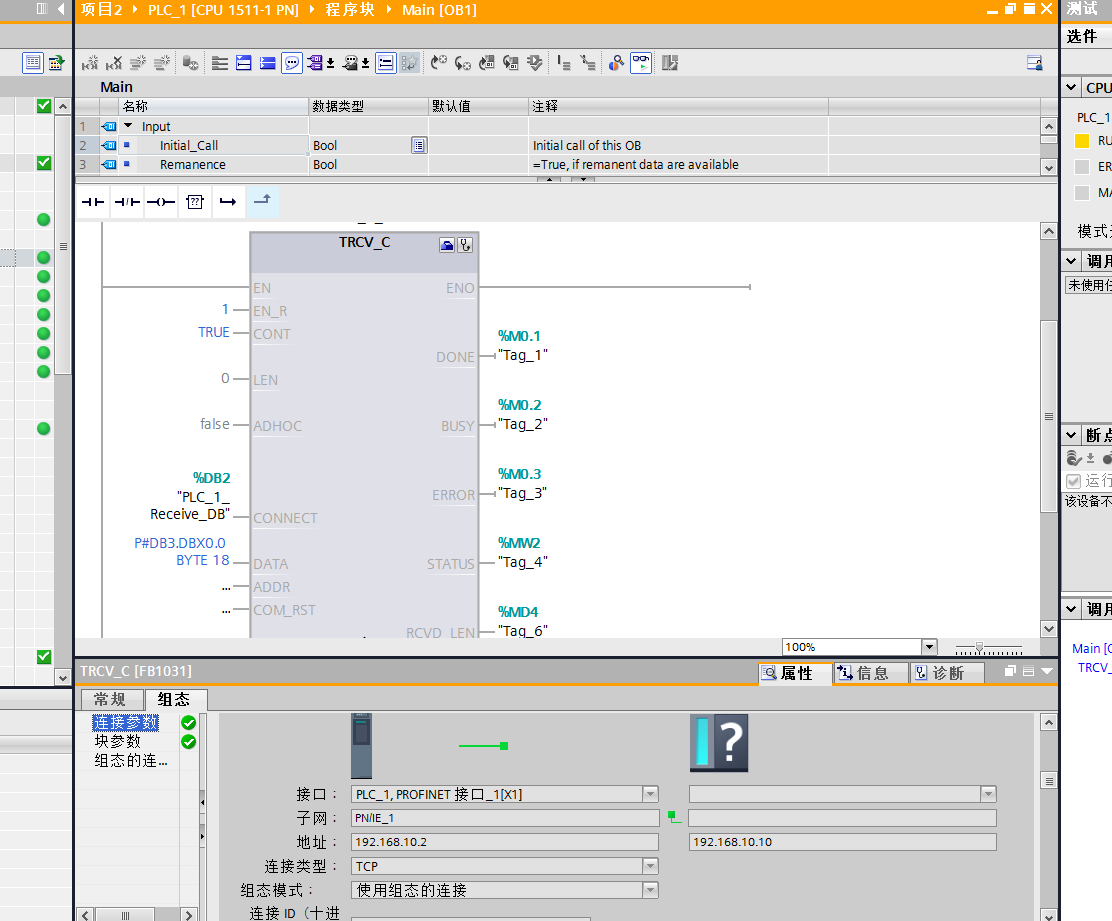Insert an empty box instruction
This screenshot has width=1112, height=921.
coord(195,202)
